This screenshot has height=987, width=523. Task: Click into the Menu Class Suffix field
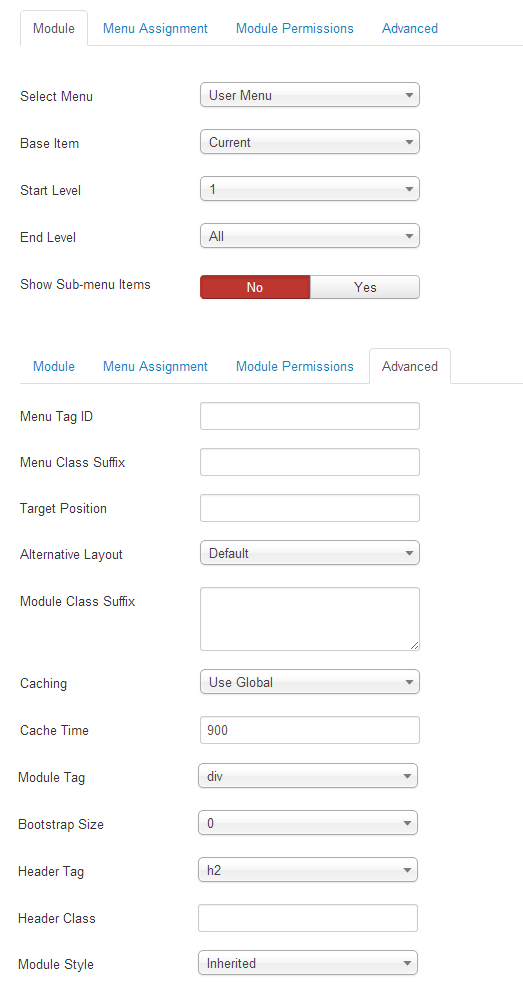310,462
